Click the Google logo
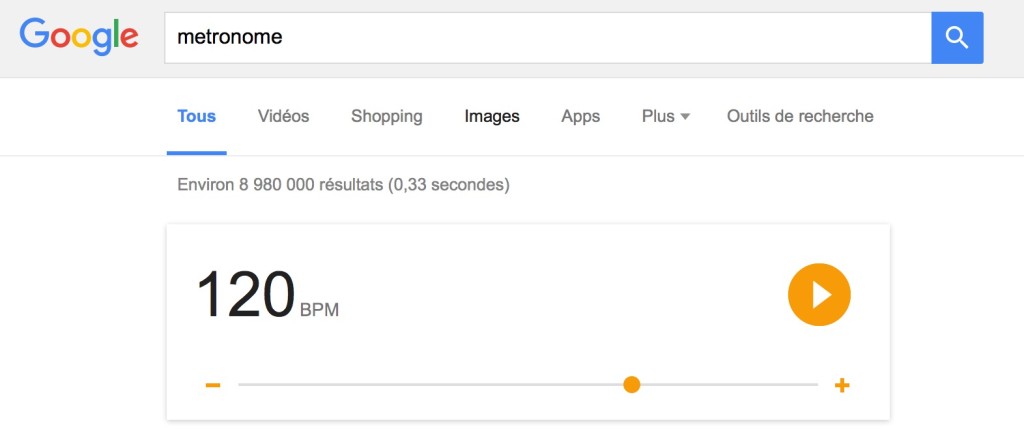 coord(79,37)
